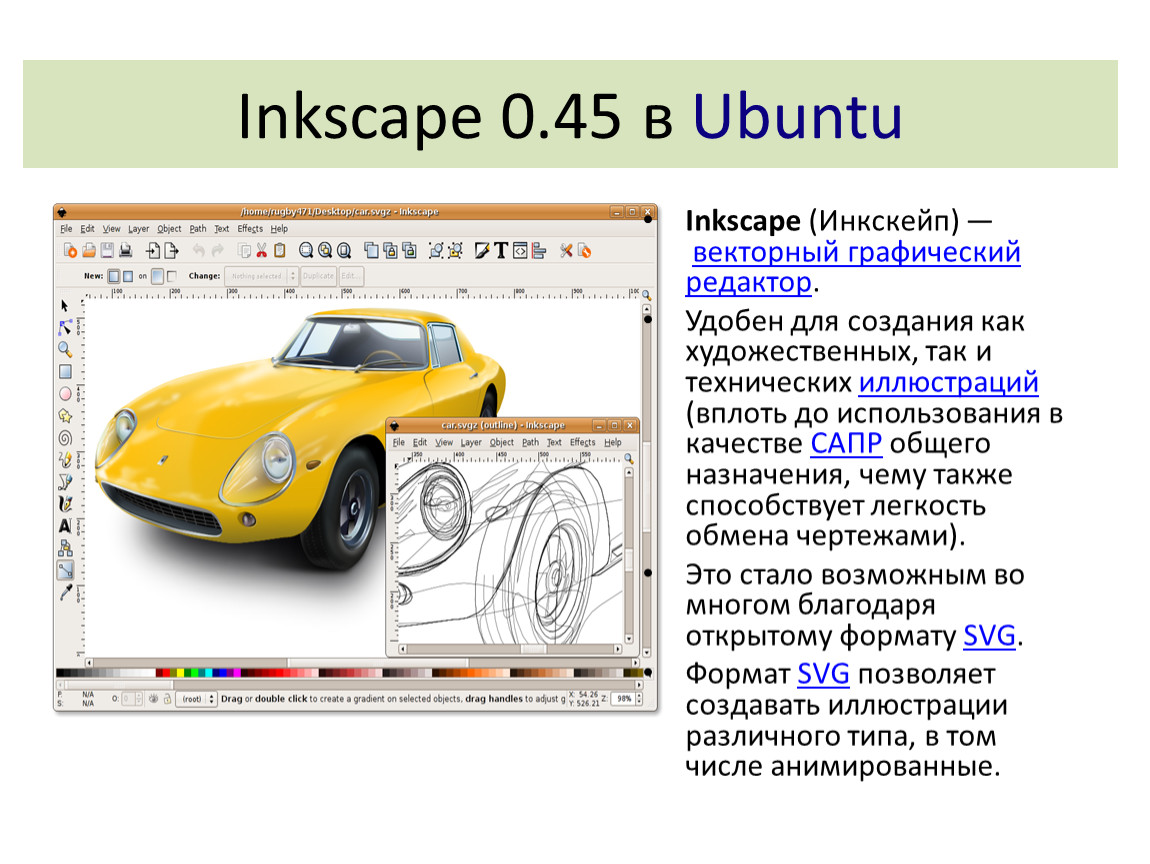Toggle current layer visibility eye icon
Image resolution: width=1150 pixels, height=864 pixels.
point(153,699)
